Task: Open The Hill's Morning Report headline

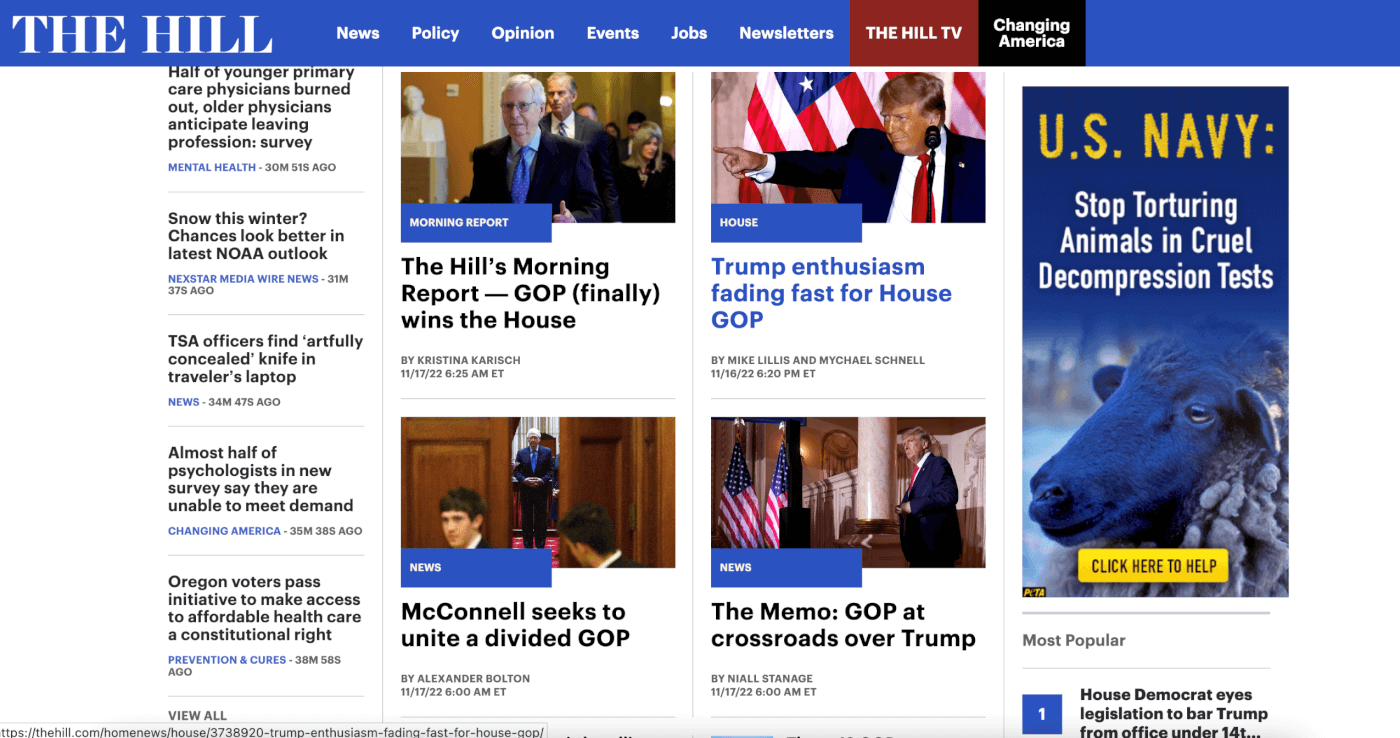Action: click(x=531, y=293)
